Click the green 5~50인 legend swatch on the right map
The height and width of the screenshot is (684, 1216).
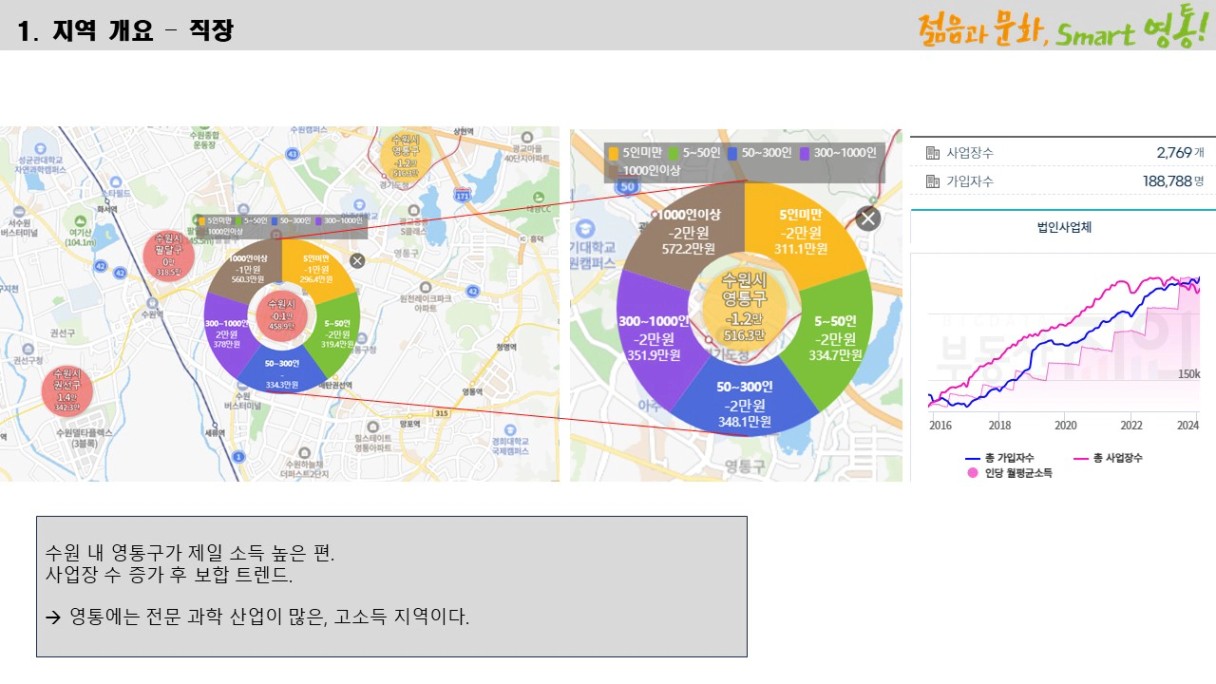point(673,153)
